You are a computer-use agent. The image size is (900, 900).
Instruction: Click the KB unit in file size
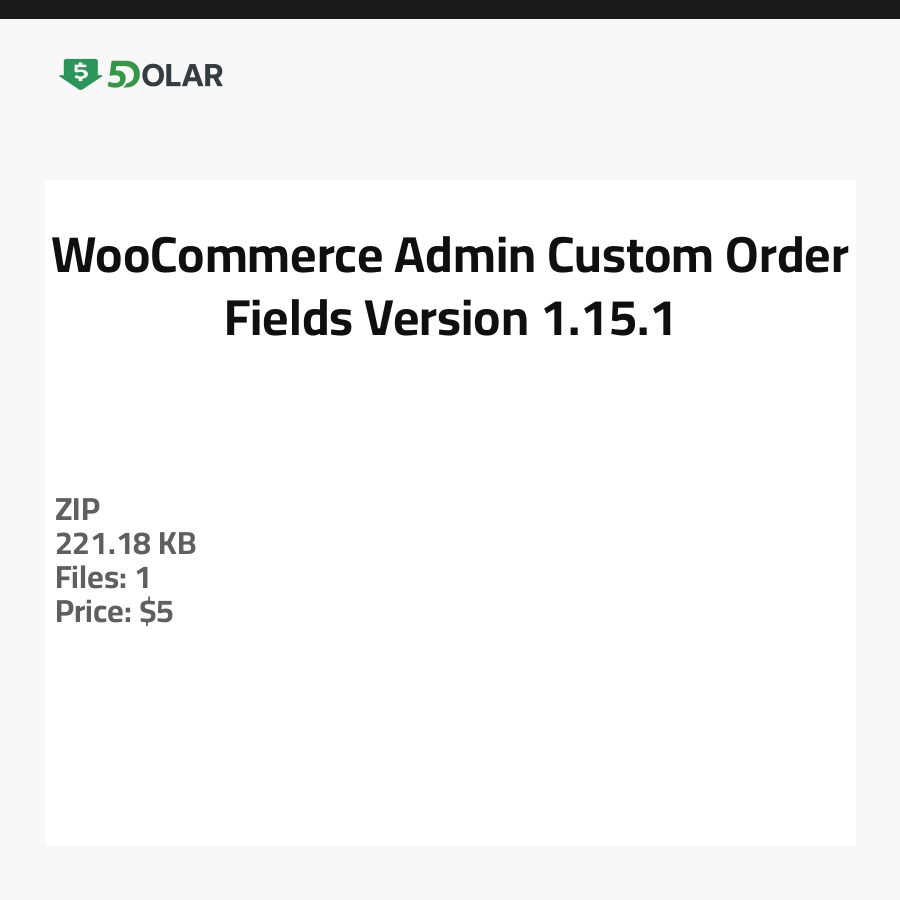(x=177, y=544)
